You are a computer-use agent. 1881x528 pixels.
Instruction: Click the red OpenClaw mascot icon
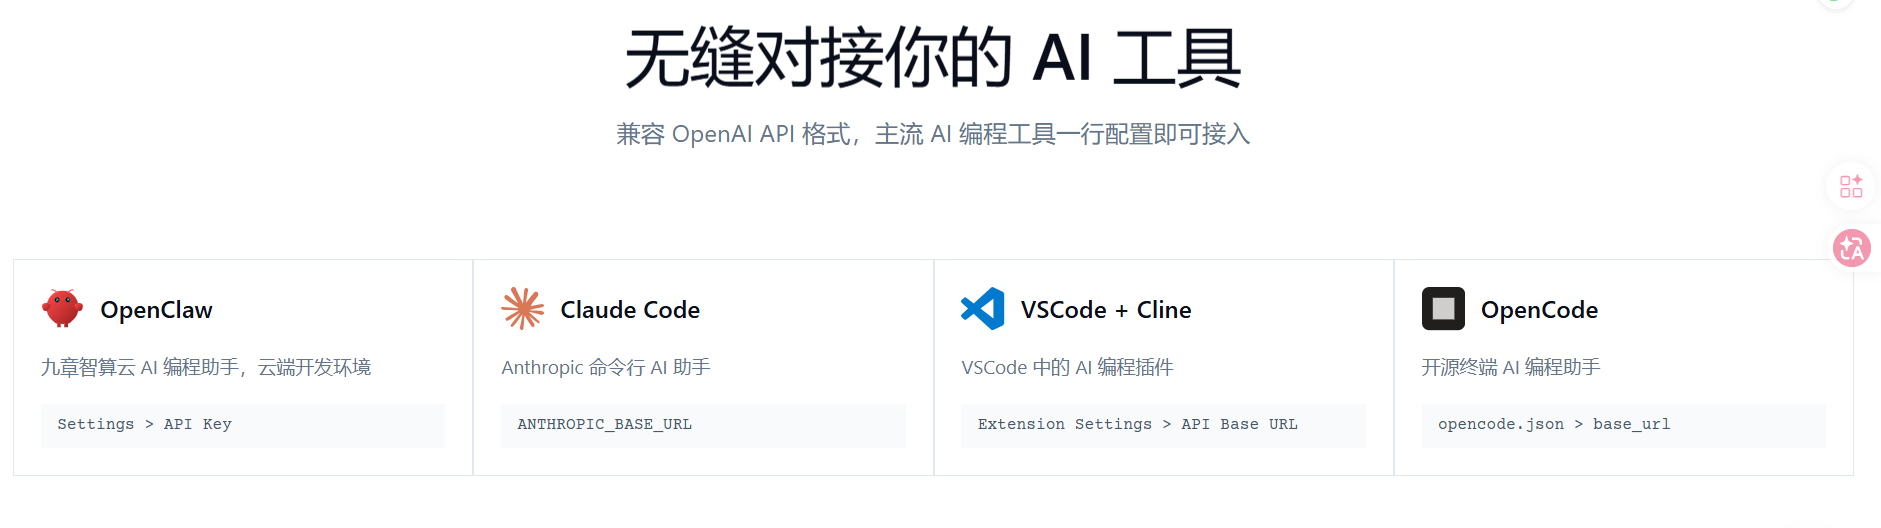click(x=62, y=309)
